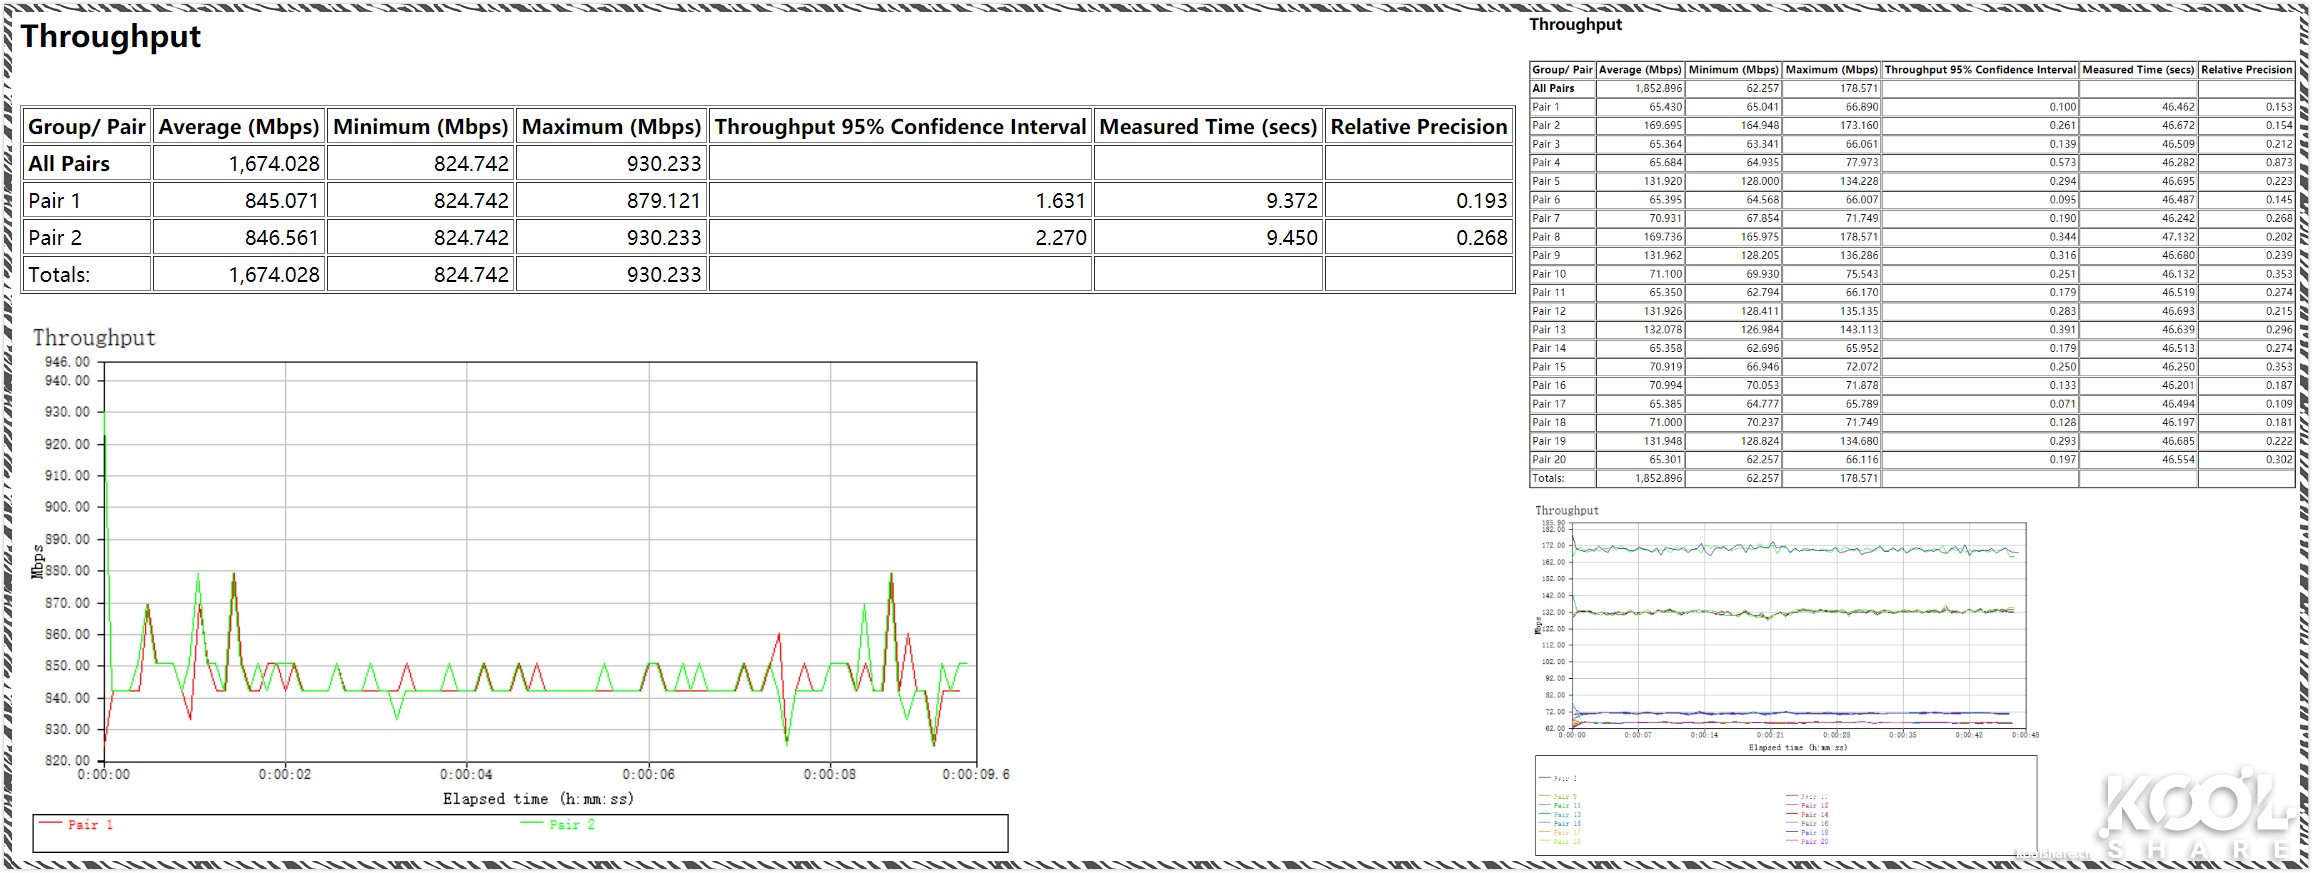2313x873 pixels.
Task: Click the Pair 20 legend entry
Action: pyautogui.click(x=1814, y=842)
